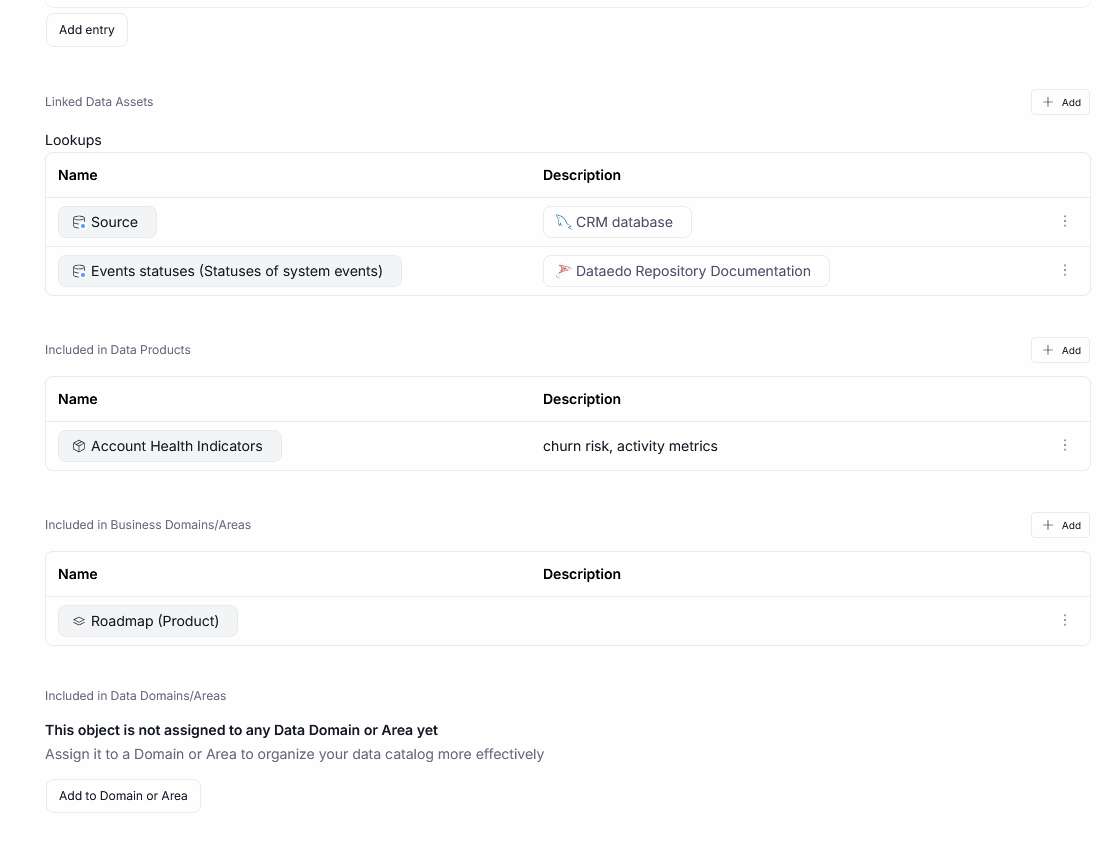This screenshot has height=847, width=1115.
Task: Open the Roadmap (Product) business domain
Action: coord(154,621)
